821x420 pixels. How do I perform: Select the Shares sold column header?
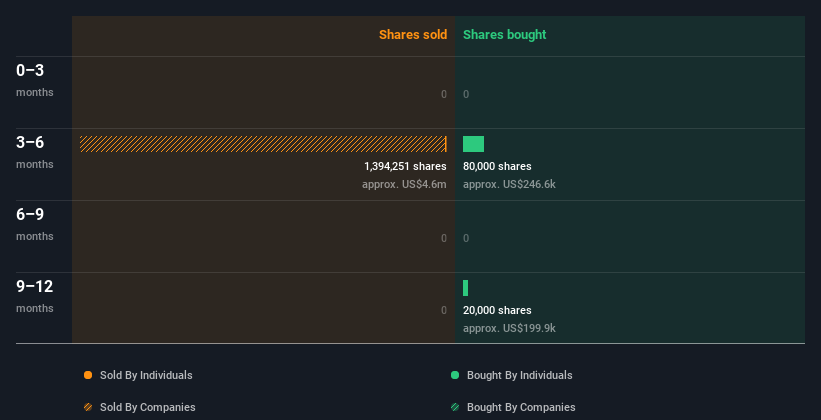413,35
